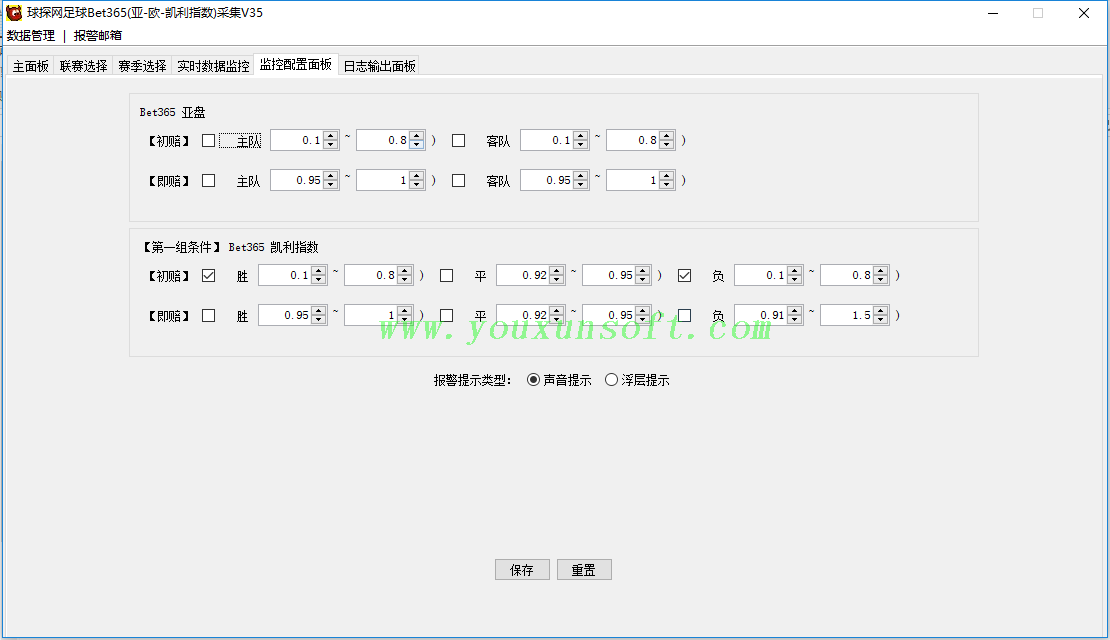Switch to the 联赛选择 tab
This screenshot has width=1110, height=640.
click(83, 66)
